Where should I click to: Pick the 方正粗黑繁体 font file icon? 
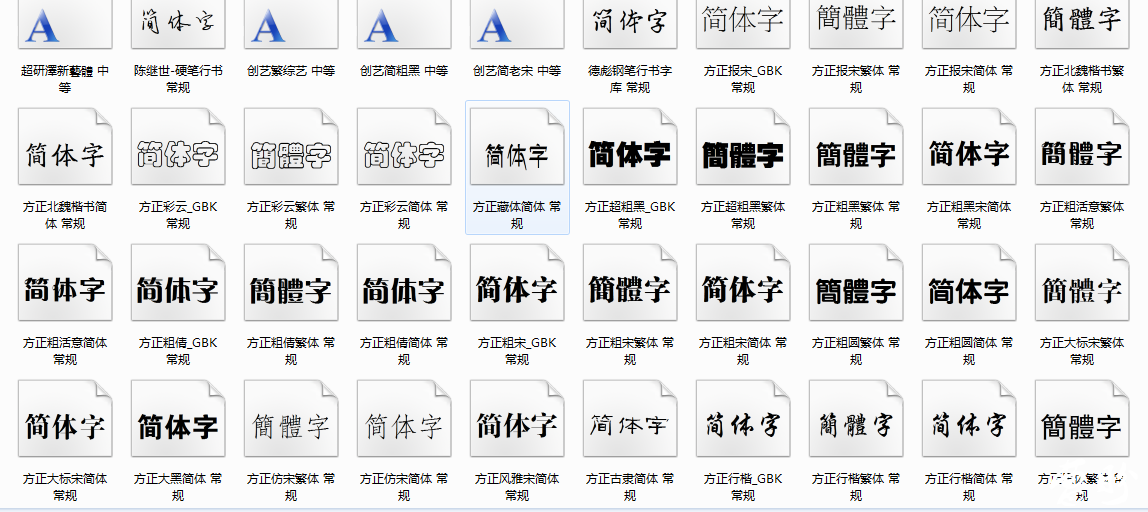click(x=856, y=146)
